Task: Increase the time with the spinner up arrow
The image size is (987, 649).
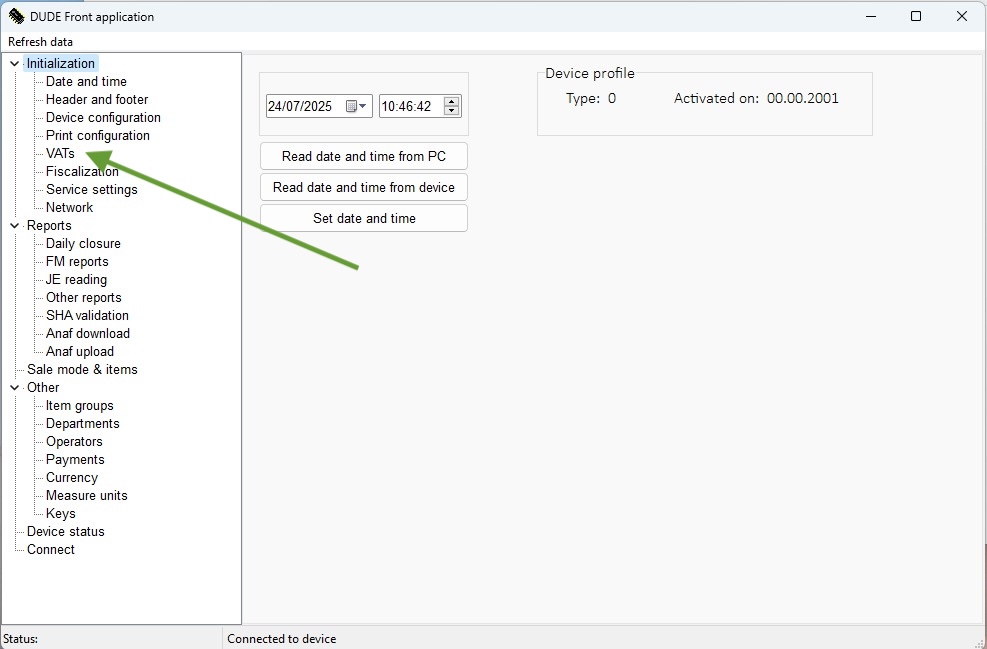Action: coord(451,101)
